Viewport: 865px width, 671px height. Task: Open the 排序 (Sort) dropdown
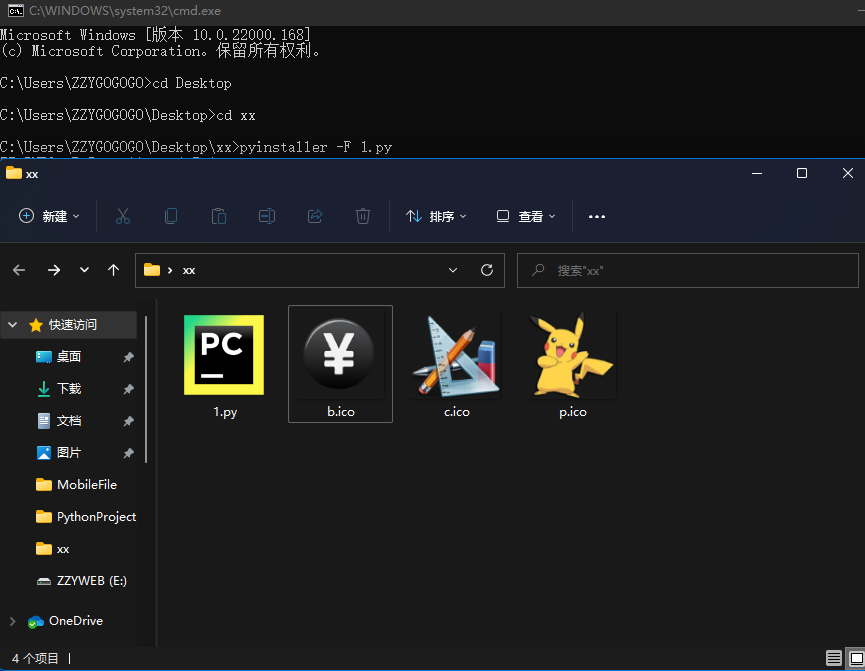436,216
